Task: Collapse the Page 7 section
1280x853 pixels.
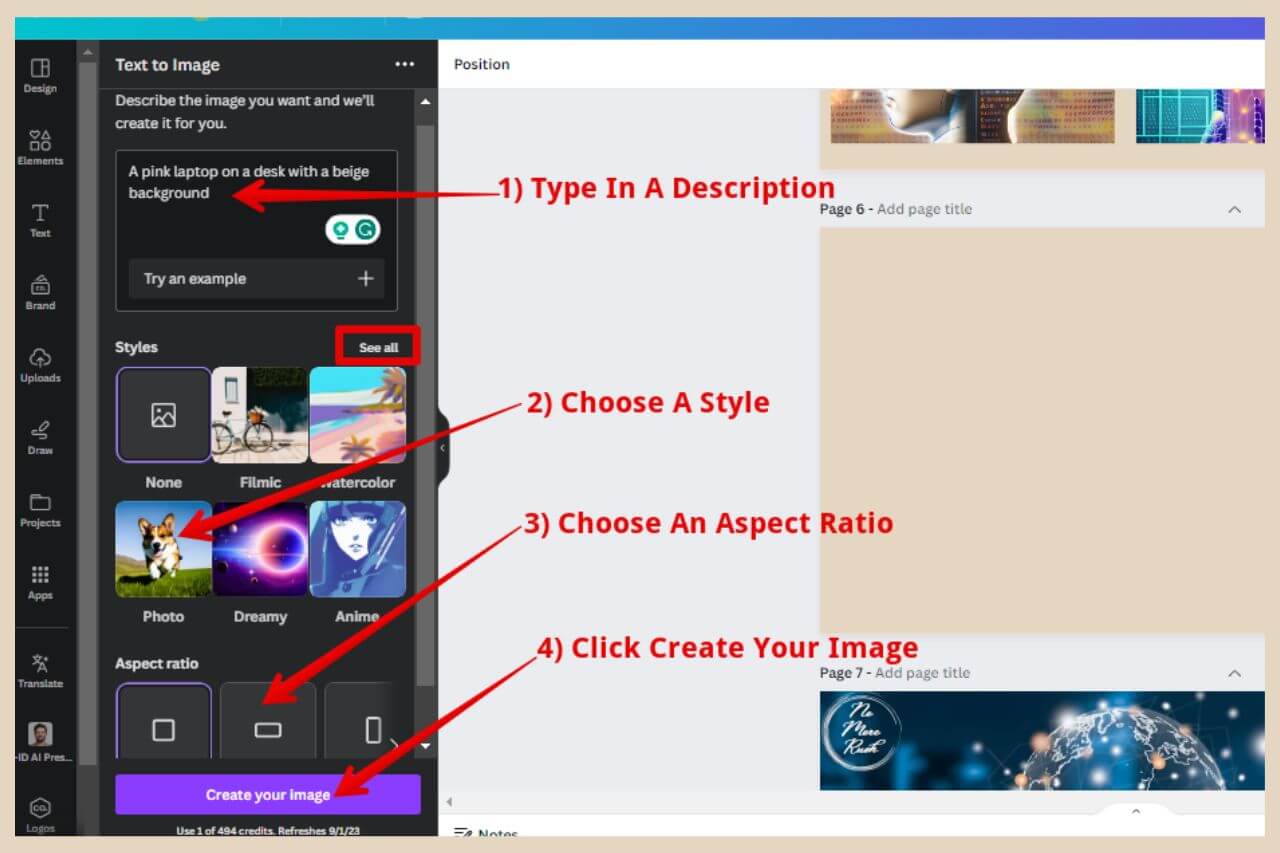Action: pos(1235,673)
